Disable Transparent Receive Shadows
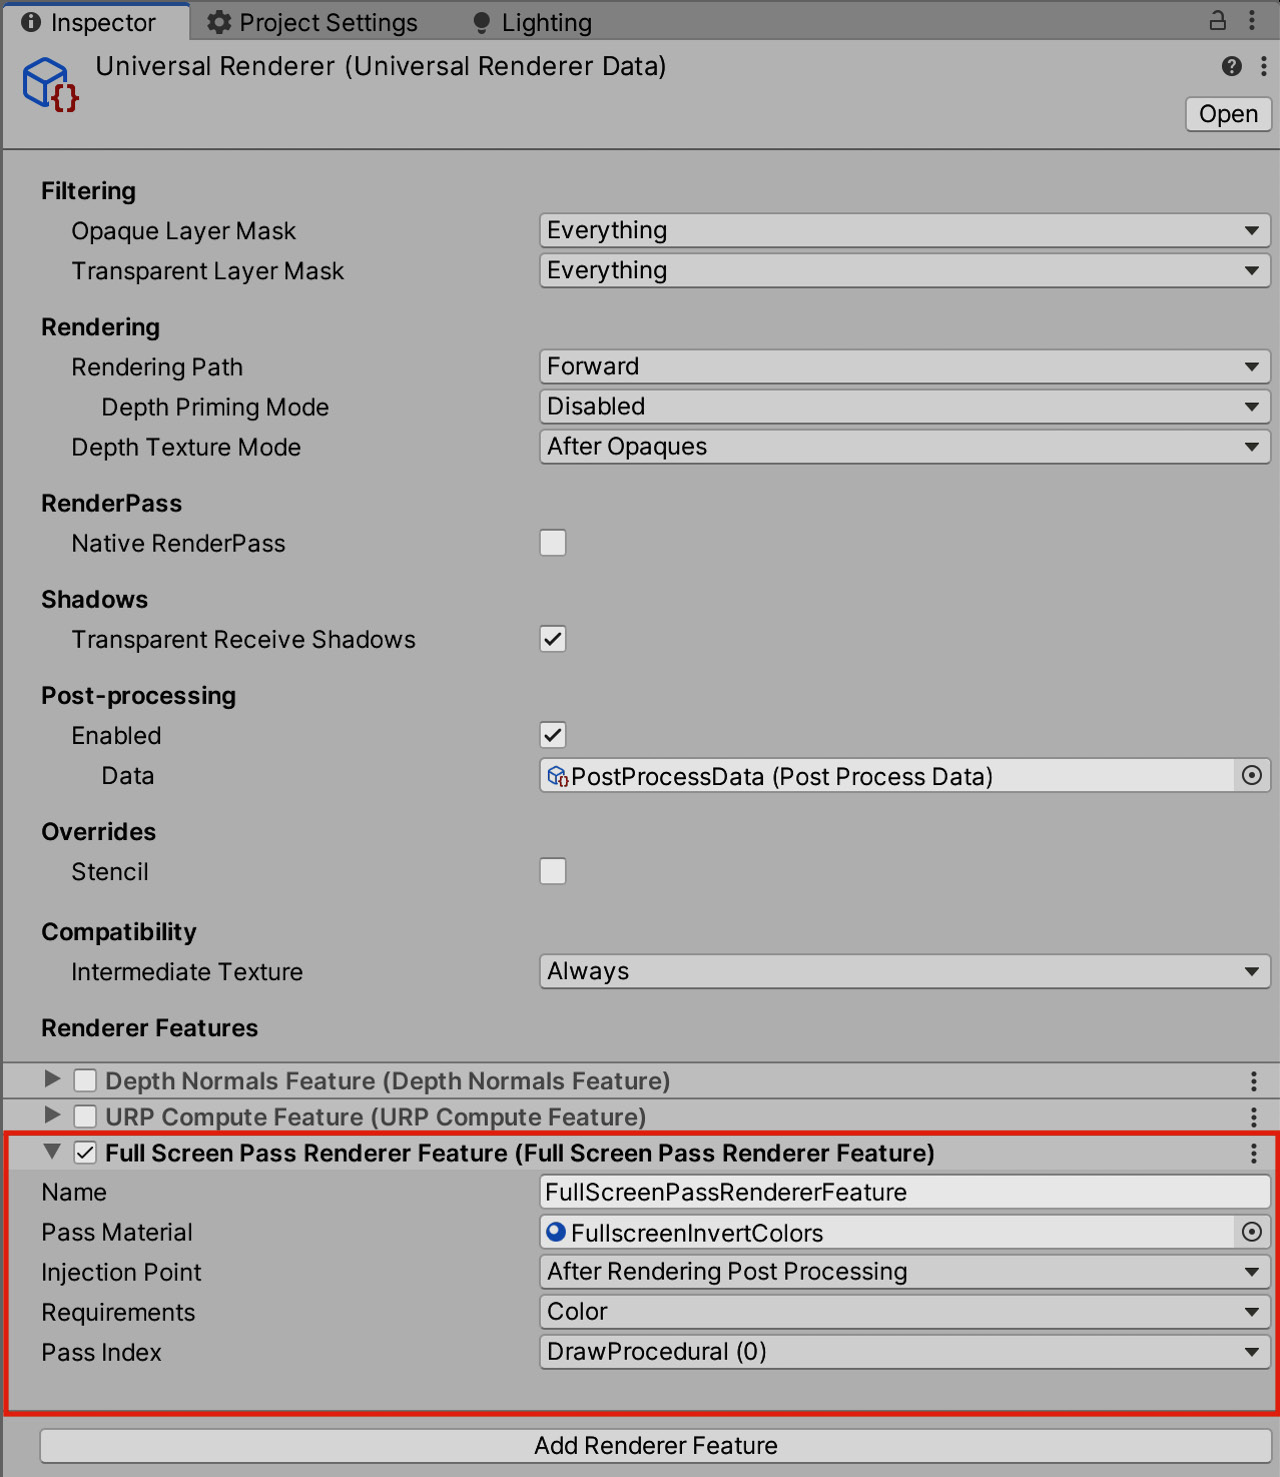The height and width of the screenshot is (1477, 1280). click(x=553, y=639)
